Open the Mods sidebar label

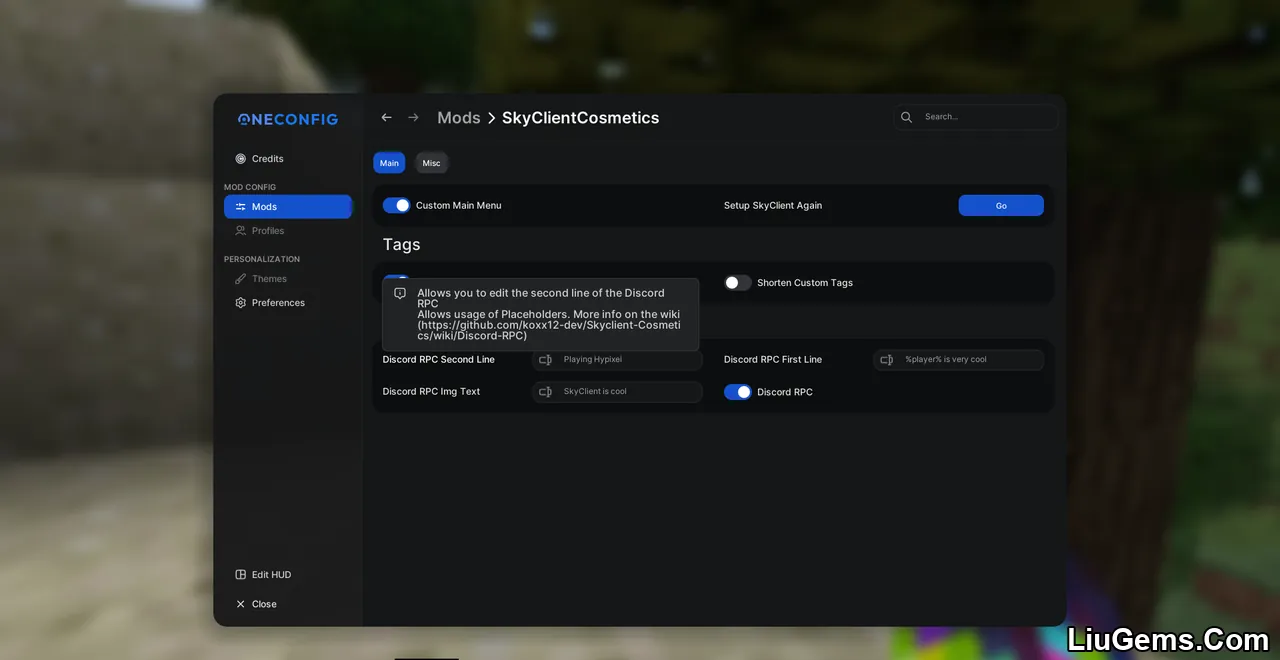tap(264, 207)
